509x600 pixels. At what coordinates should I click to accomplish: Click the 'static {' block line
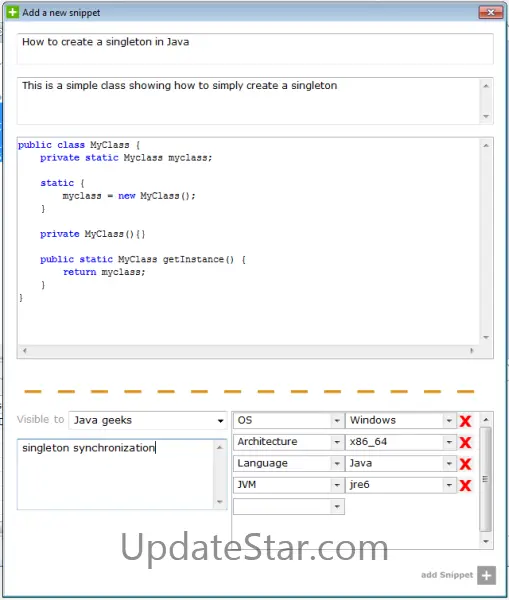tap(62, 183)
